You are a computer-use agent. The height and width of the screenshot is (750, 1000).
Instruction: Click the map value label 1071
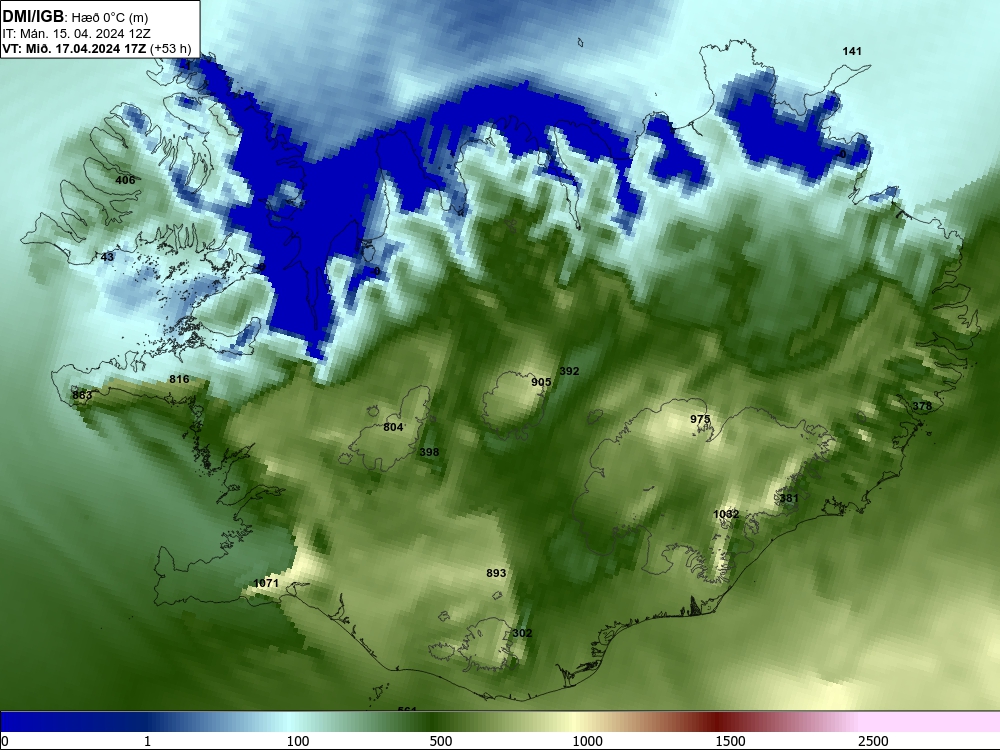pos(266,583)
